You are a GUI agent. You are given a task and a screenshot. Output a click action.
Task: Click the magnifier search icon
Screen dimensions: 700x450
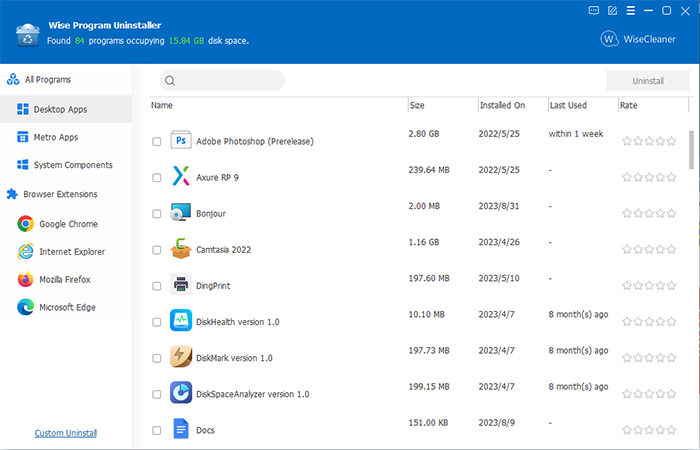pyautogui.click(x=171, y=81)
